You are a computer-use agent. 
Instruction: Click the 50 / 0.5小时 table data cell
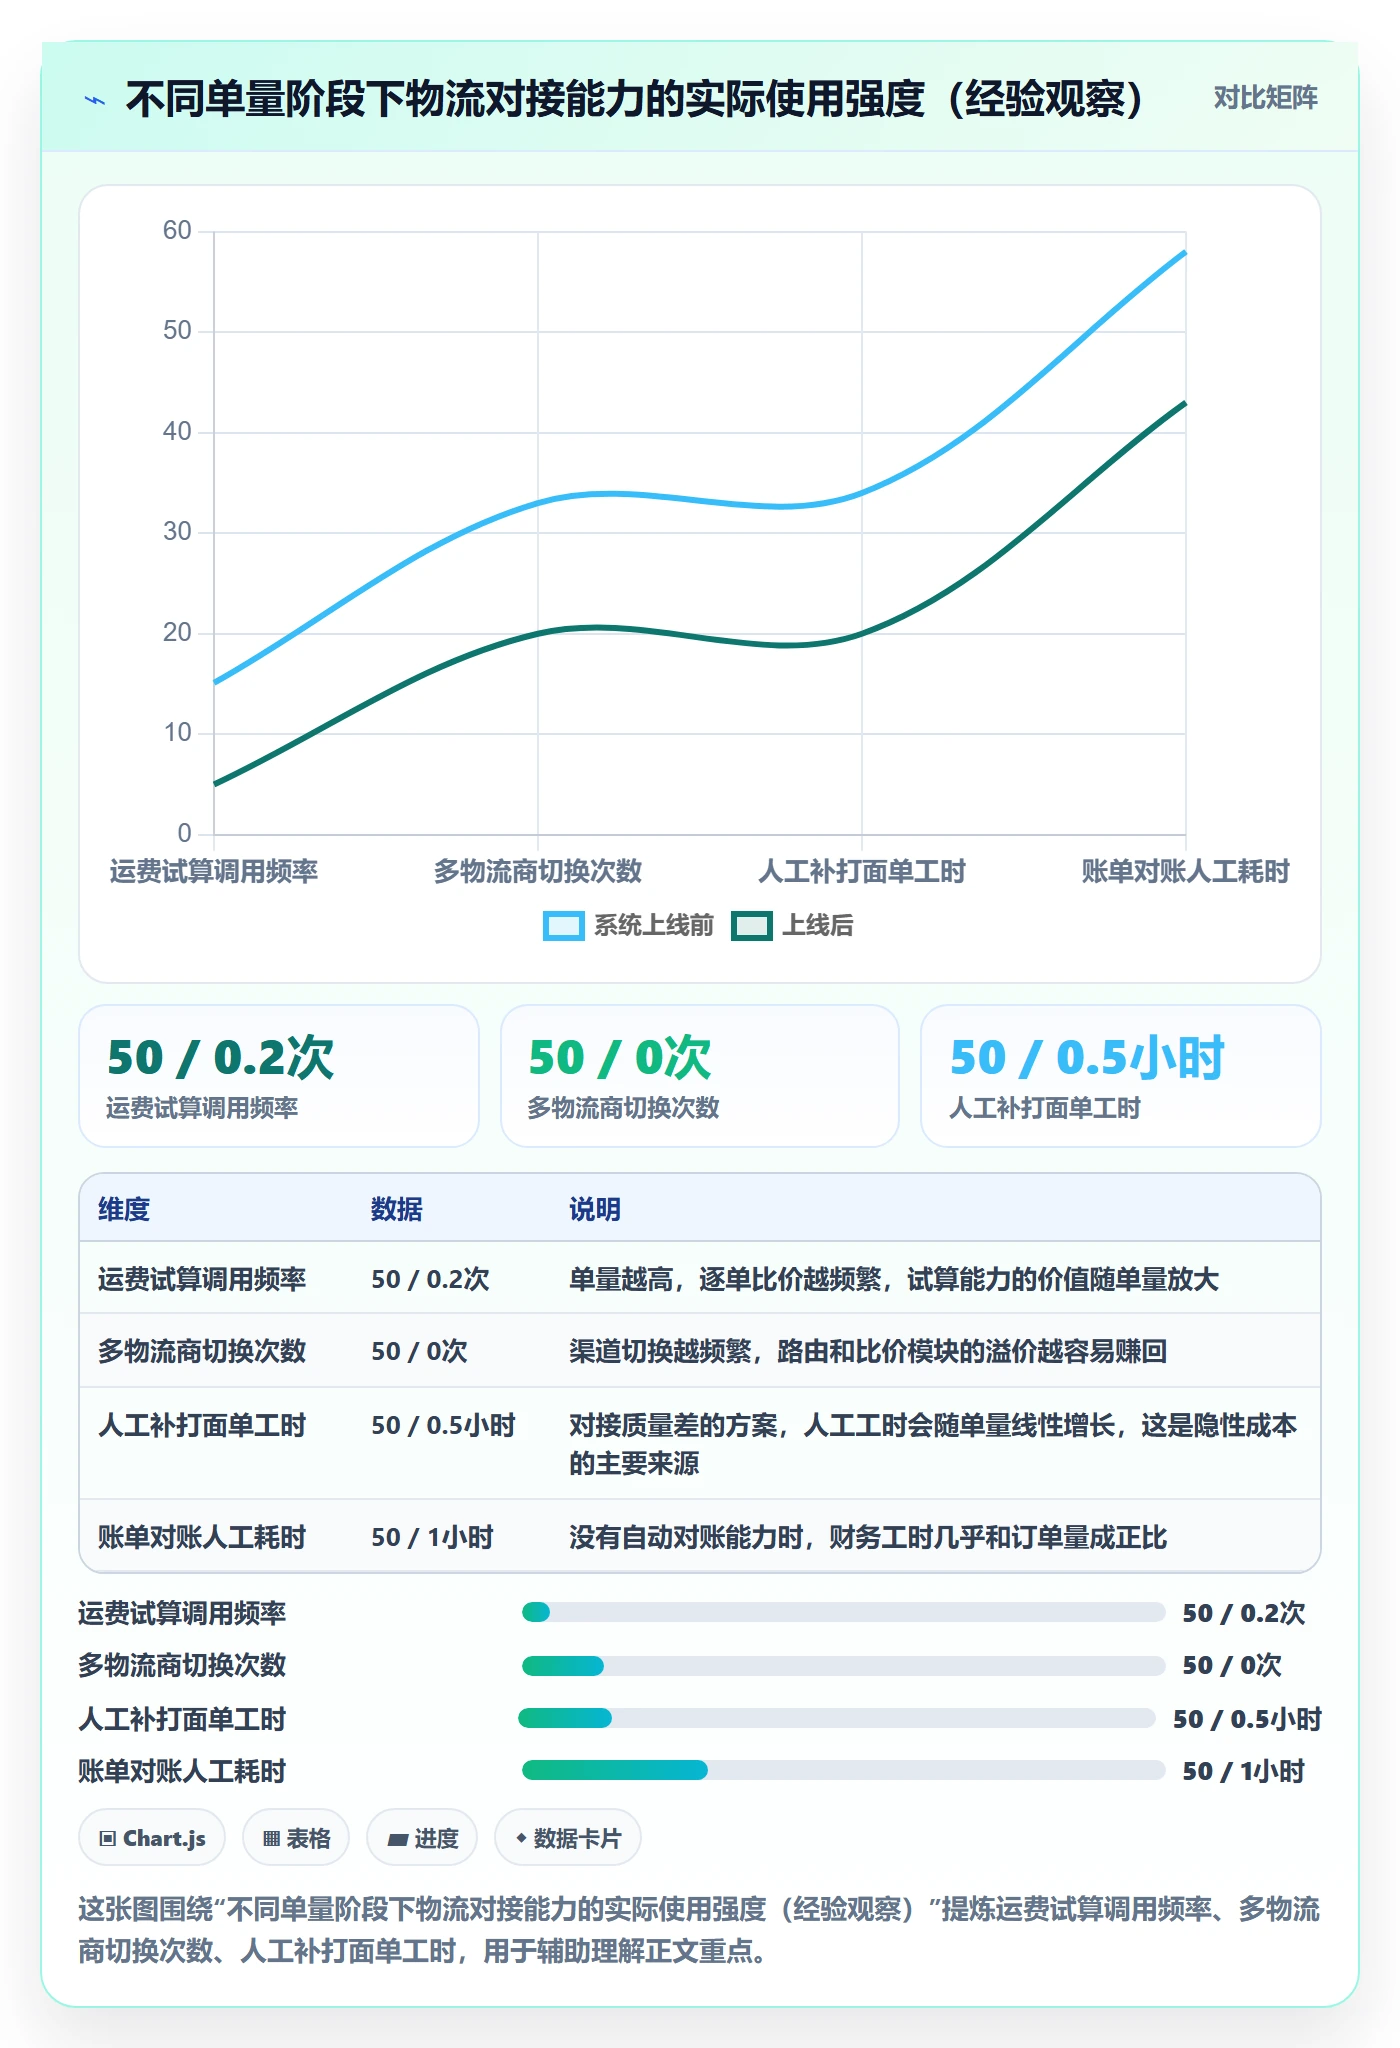(444, 1425)
